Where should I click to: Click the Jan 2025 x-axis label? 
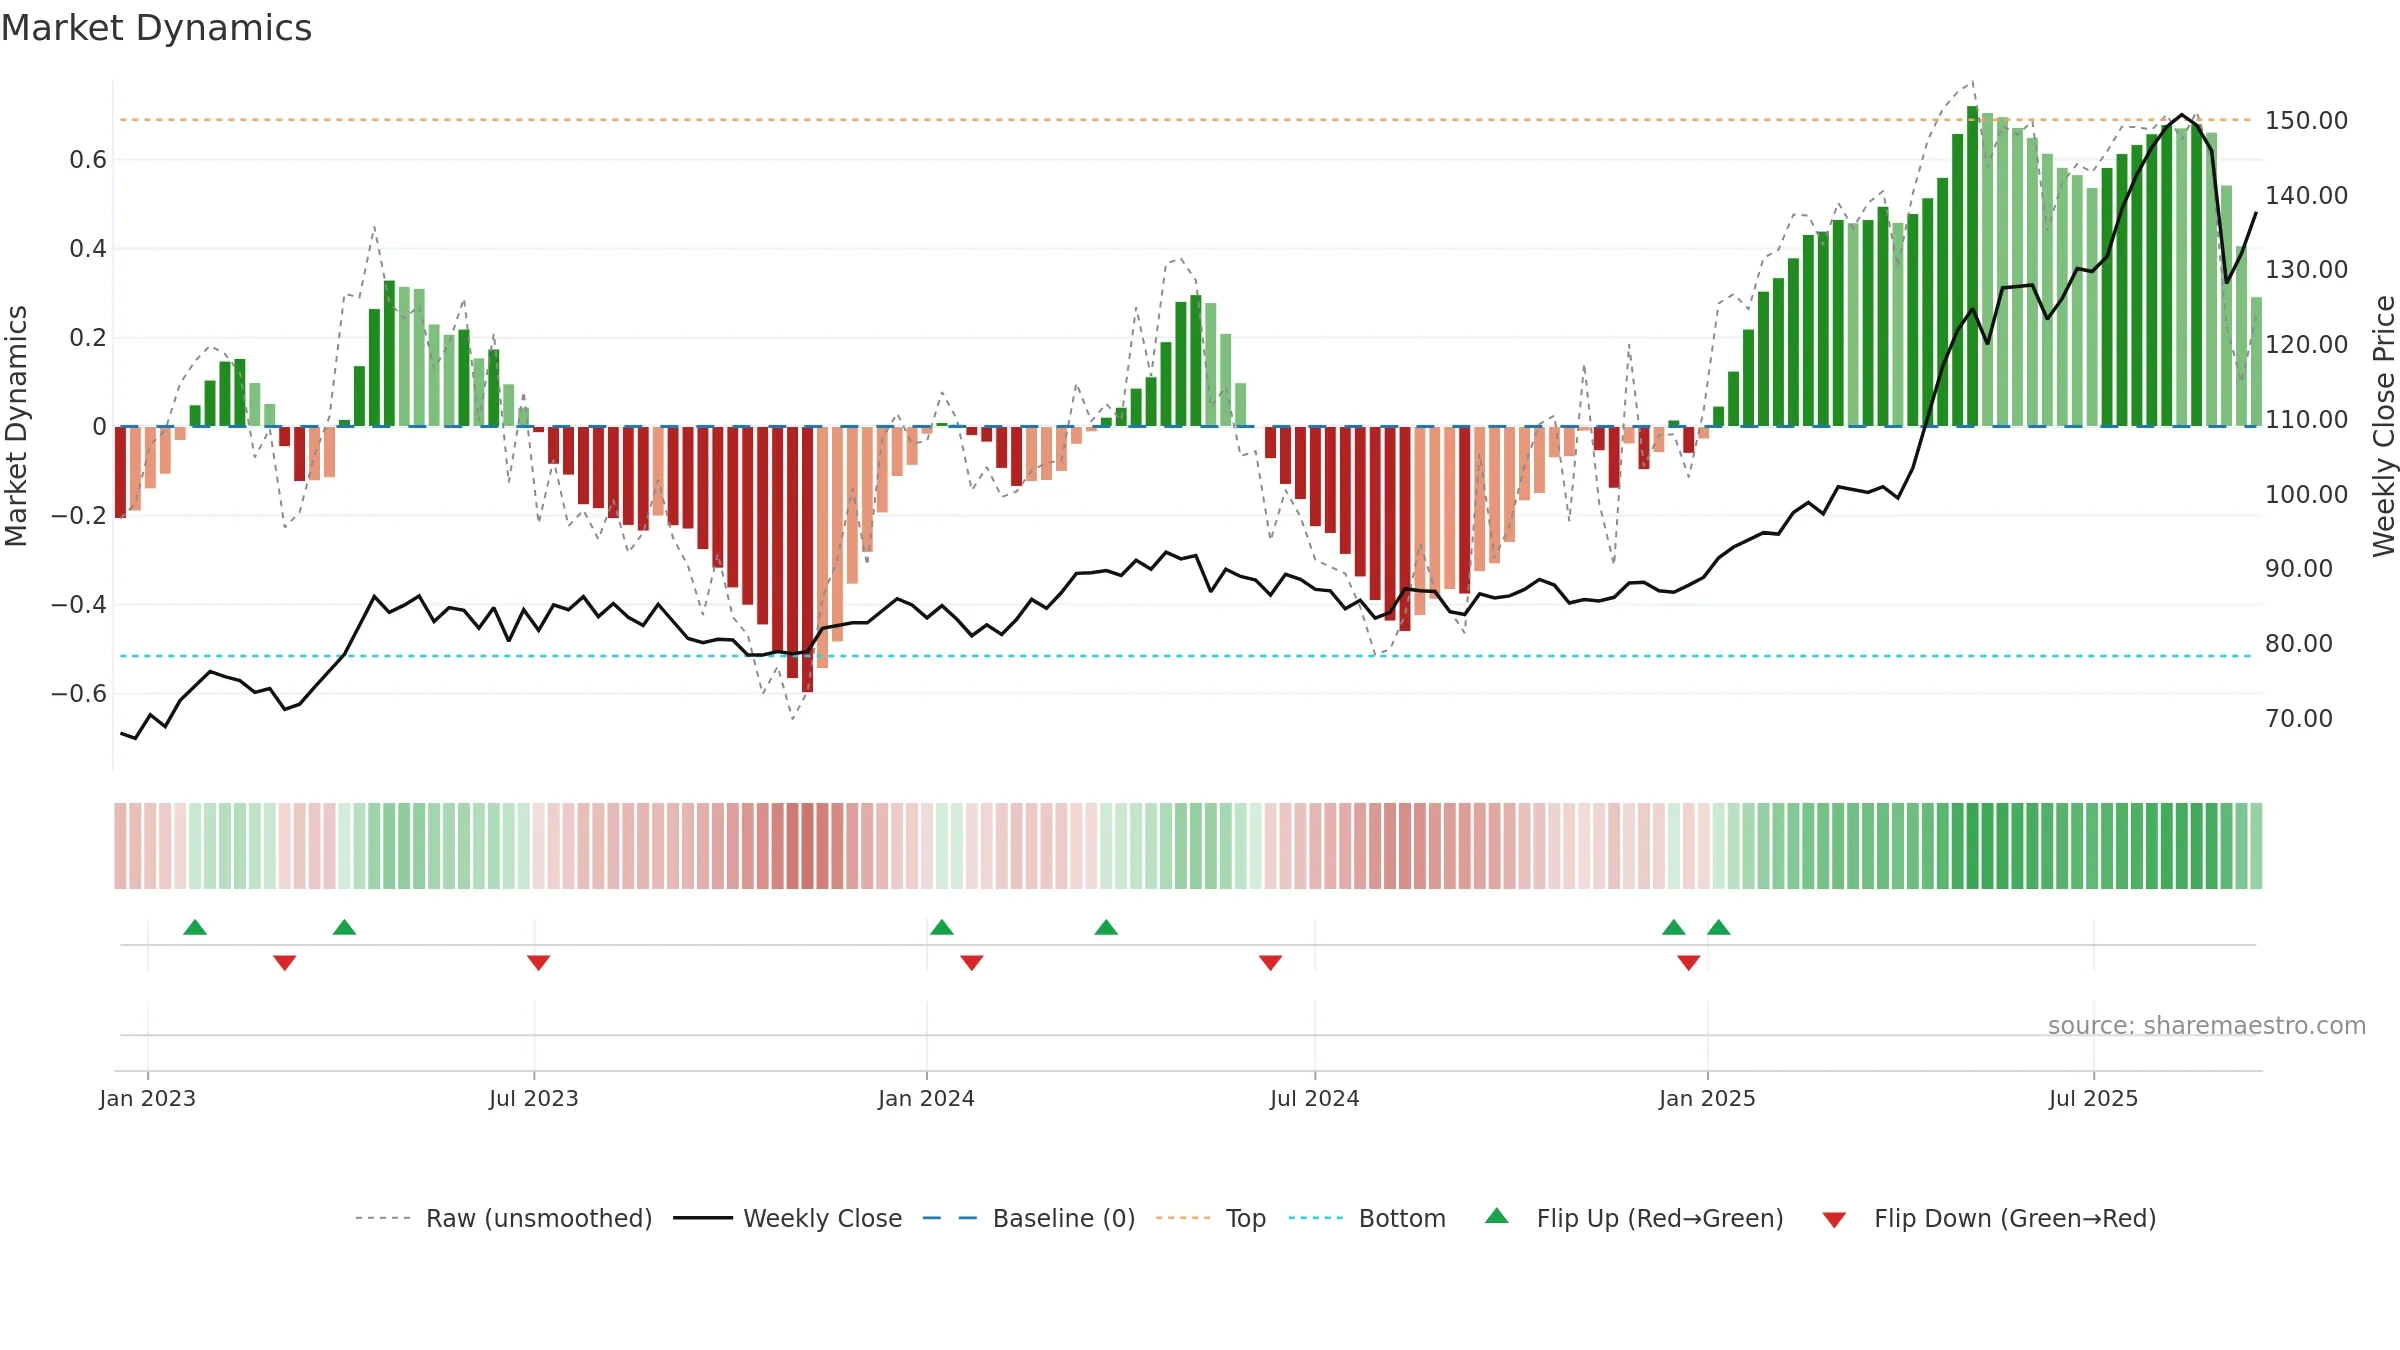pyautogui.click(x=1707, y=1098)
